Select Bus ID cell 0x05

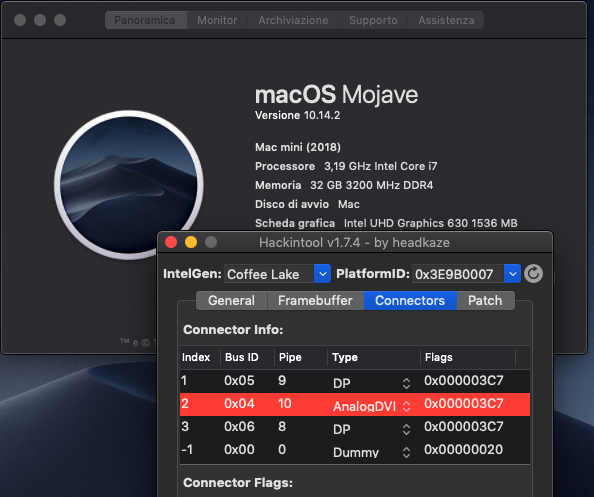(239, 381)
